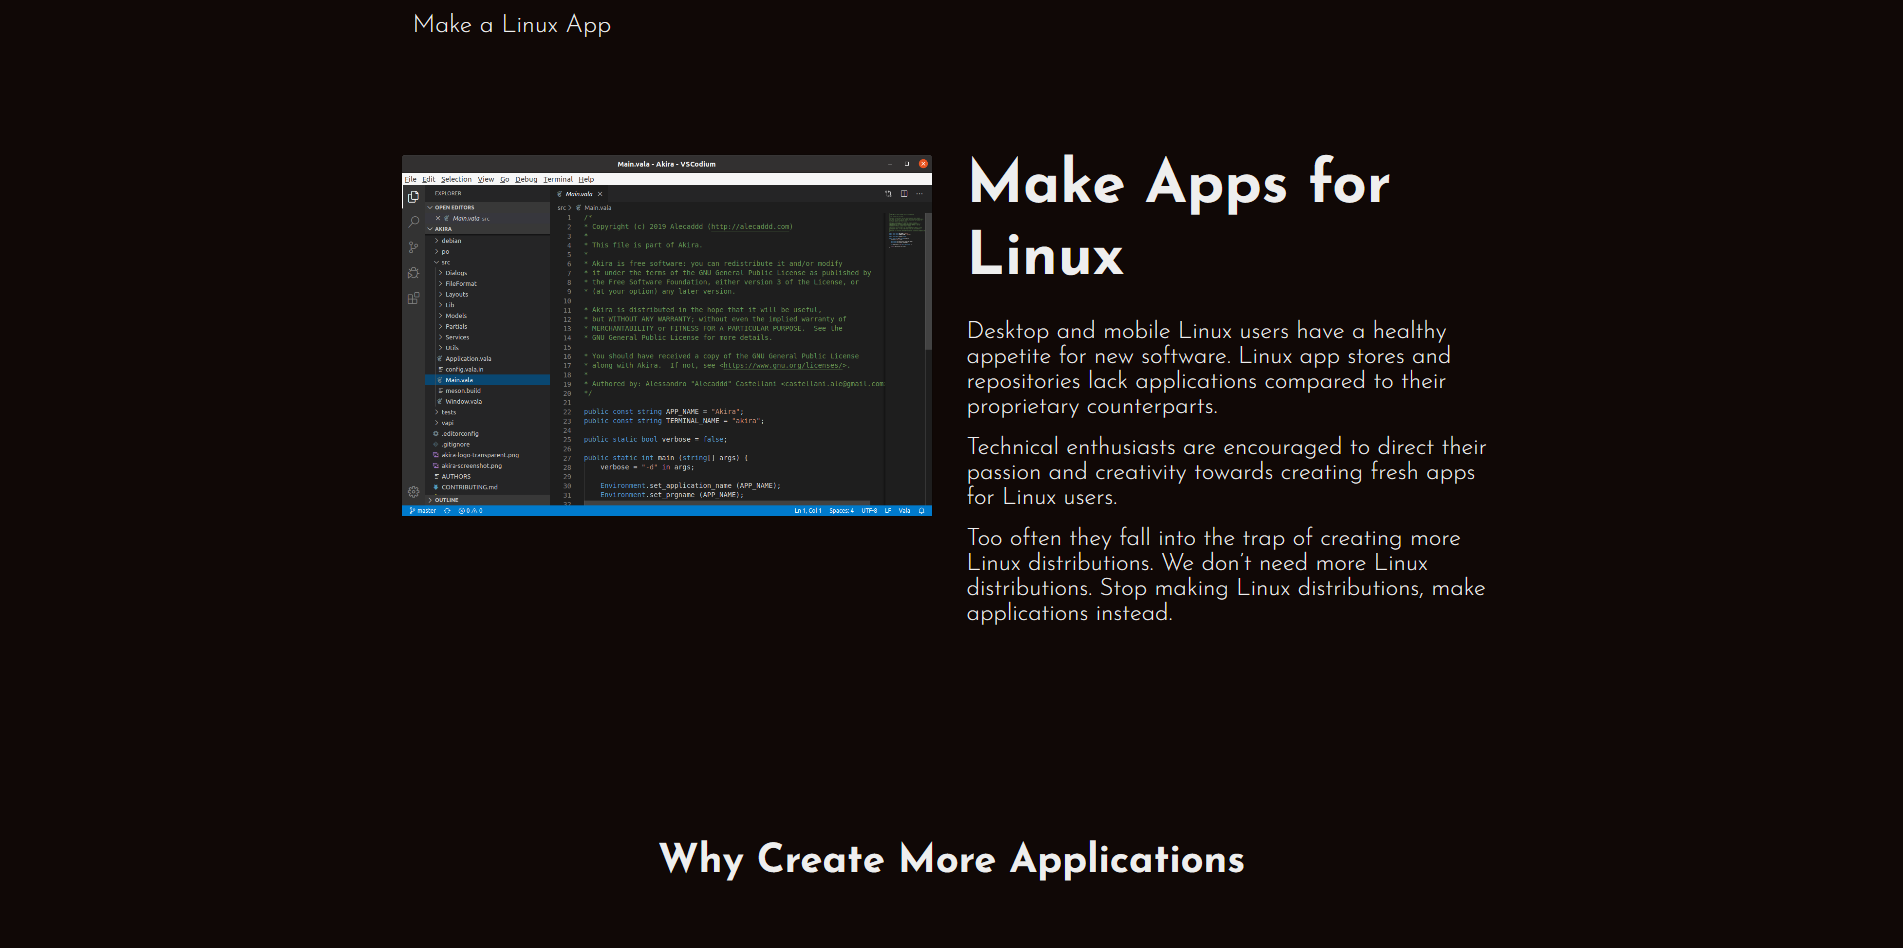The height and width of the screenshot is (948, 1903).
Task: Open the Edit menu in the VSCodium screenshot
Action: (x=429, y=180)
